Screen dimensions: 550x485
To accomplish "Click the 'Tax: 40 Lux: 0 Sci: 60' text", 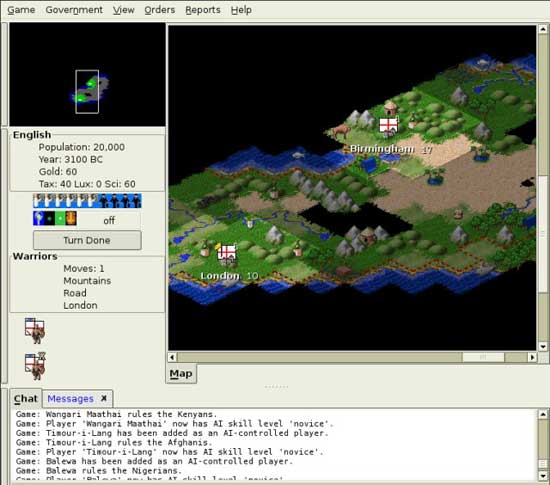I will point(87,184).
